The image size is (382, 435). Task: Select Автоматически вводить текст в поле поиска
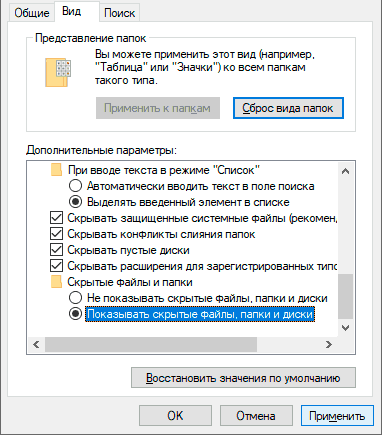75,186
